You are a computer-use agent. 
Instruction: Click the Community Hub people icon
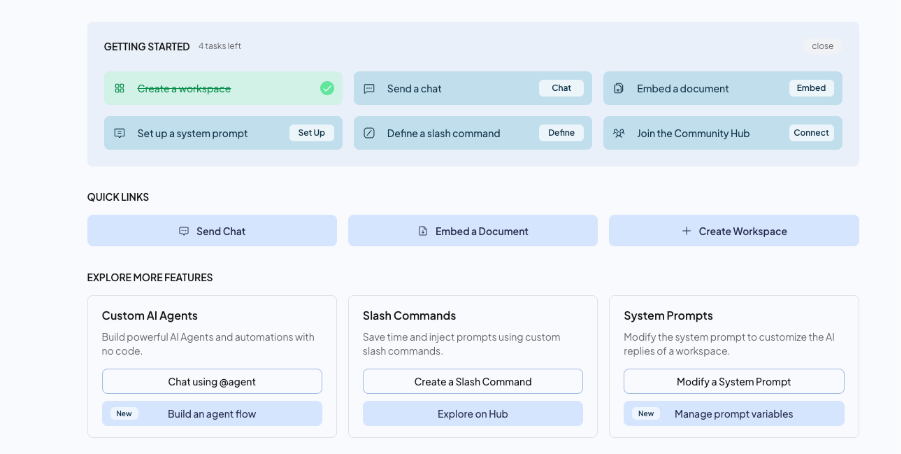(619, 133)
